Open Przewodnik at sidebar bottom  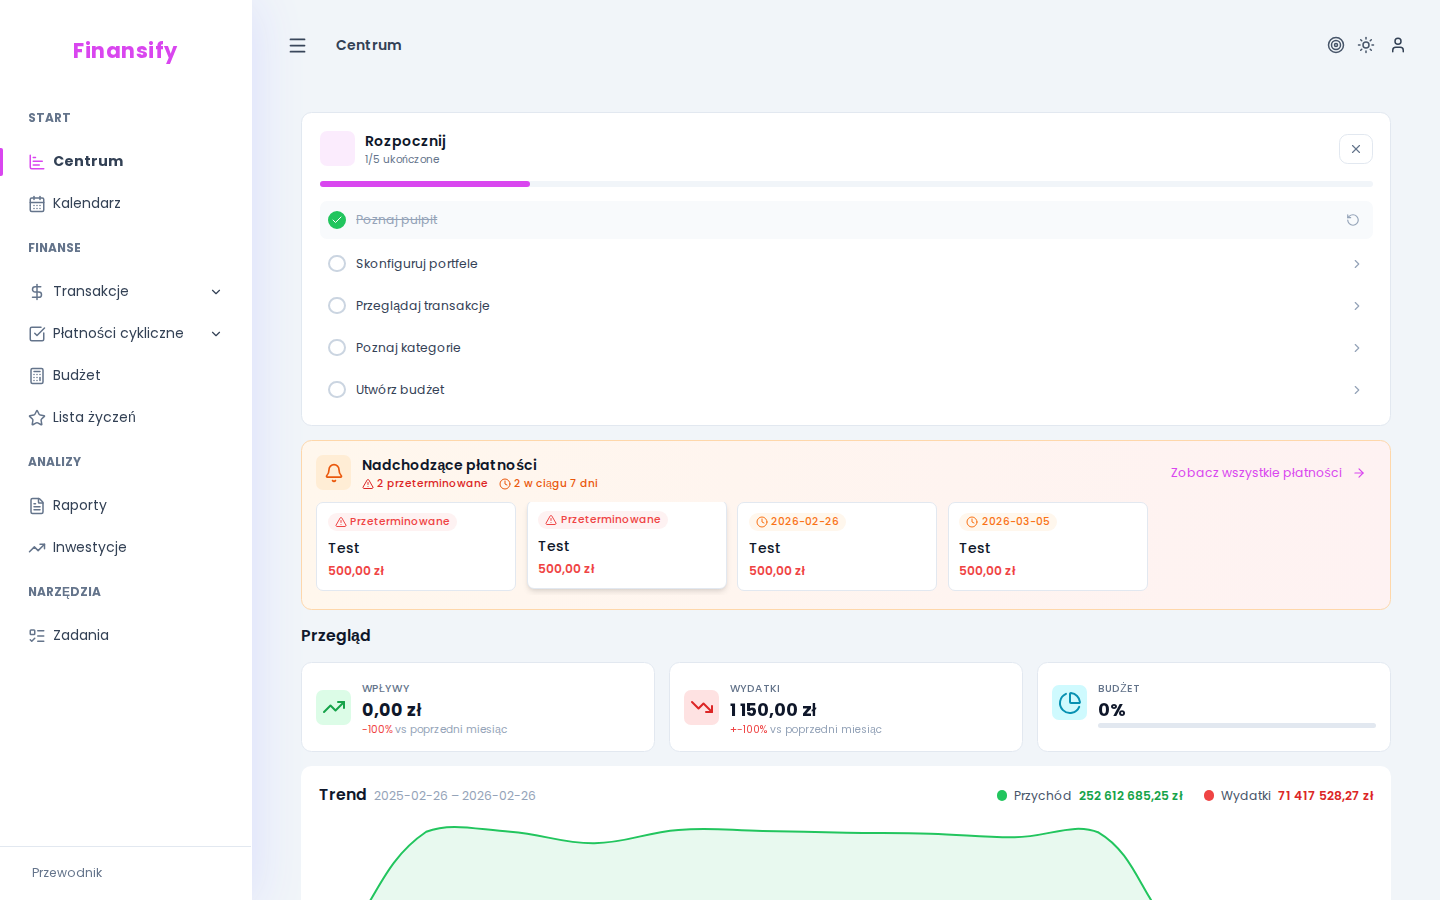click(x=67, y=873)
